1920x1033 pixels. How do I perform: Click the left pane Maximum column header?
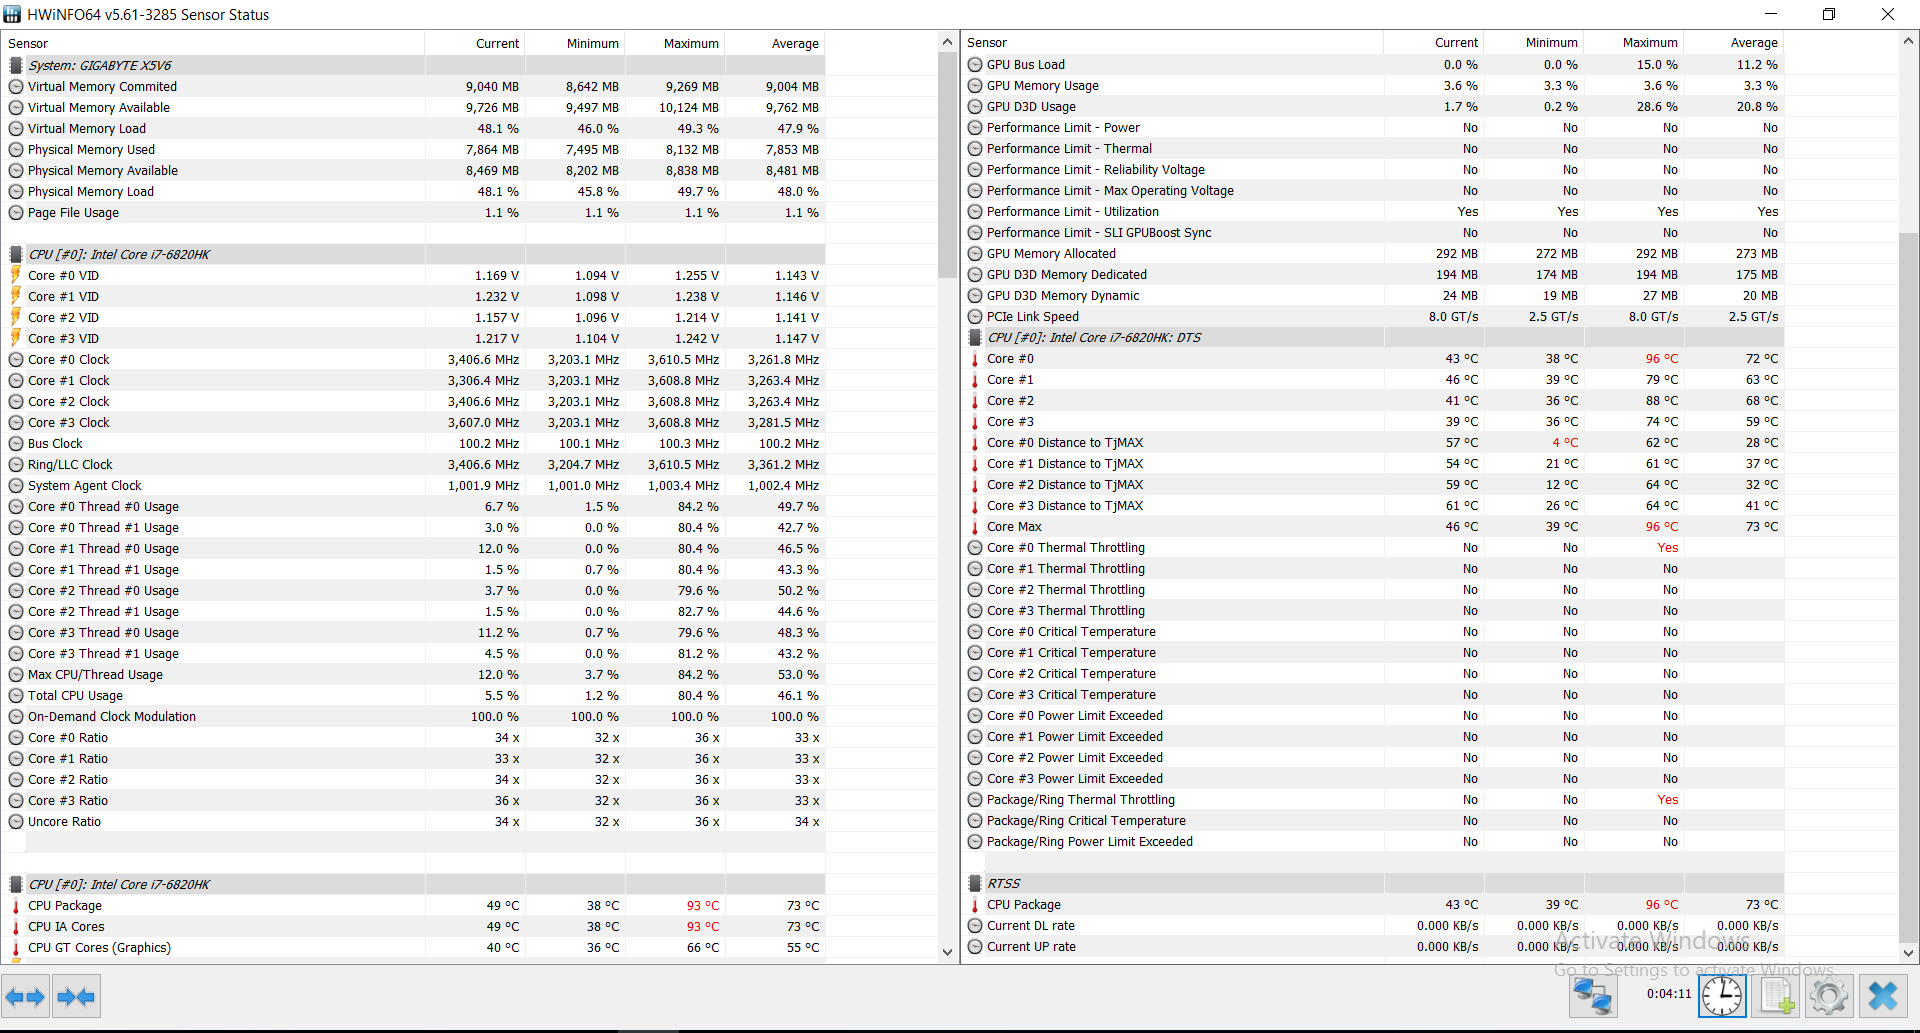point(675,44)
